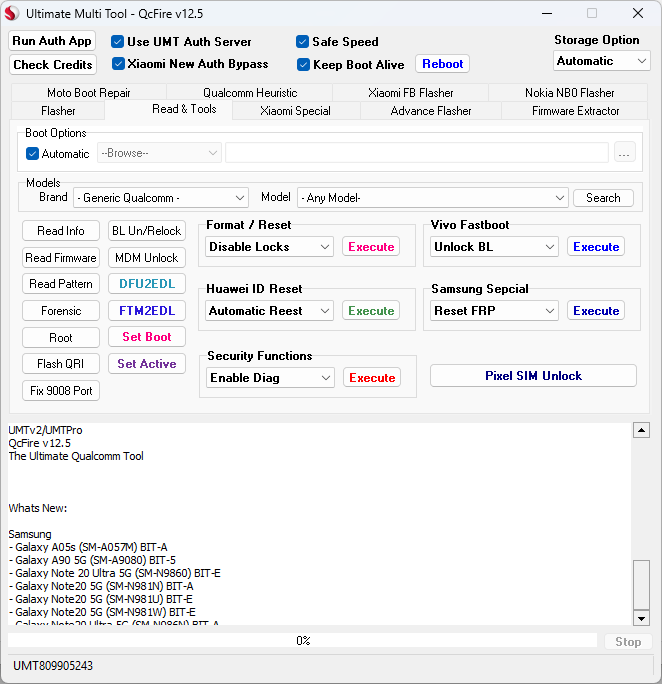This screenshot has height=684, width=662.
Task: Select the Flasher tab
Action: click(58, 111)
